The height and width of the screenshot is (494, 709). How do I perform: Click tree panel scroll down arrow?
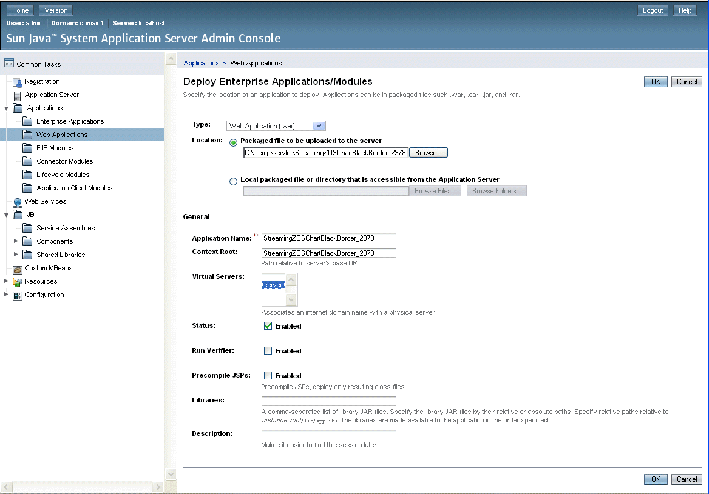tap(170, 474)
